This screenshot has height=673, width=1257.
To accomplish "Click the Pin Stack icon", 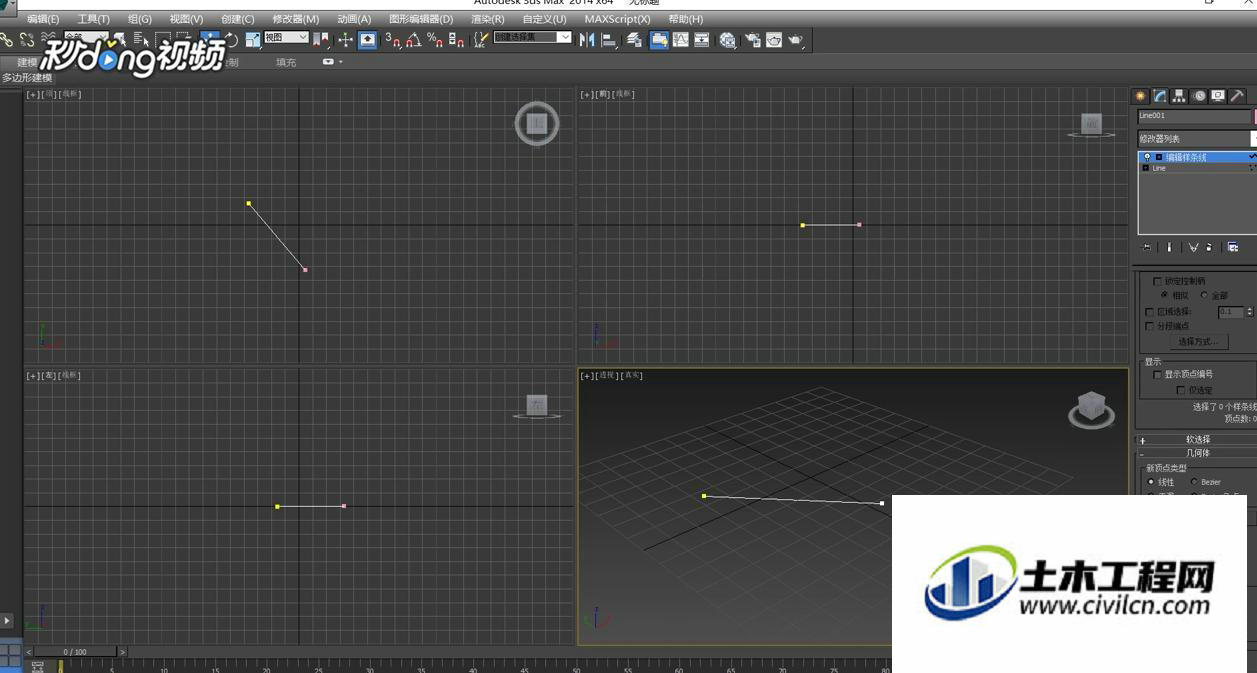I will click(x=1146, y=247).
